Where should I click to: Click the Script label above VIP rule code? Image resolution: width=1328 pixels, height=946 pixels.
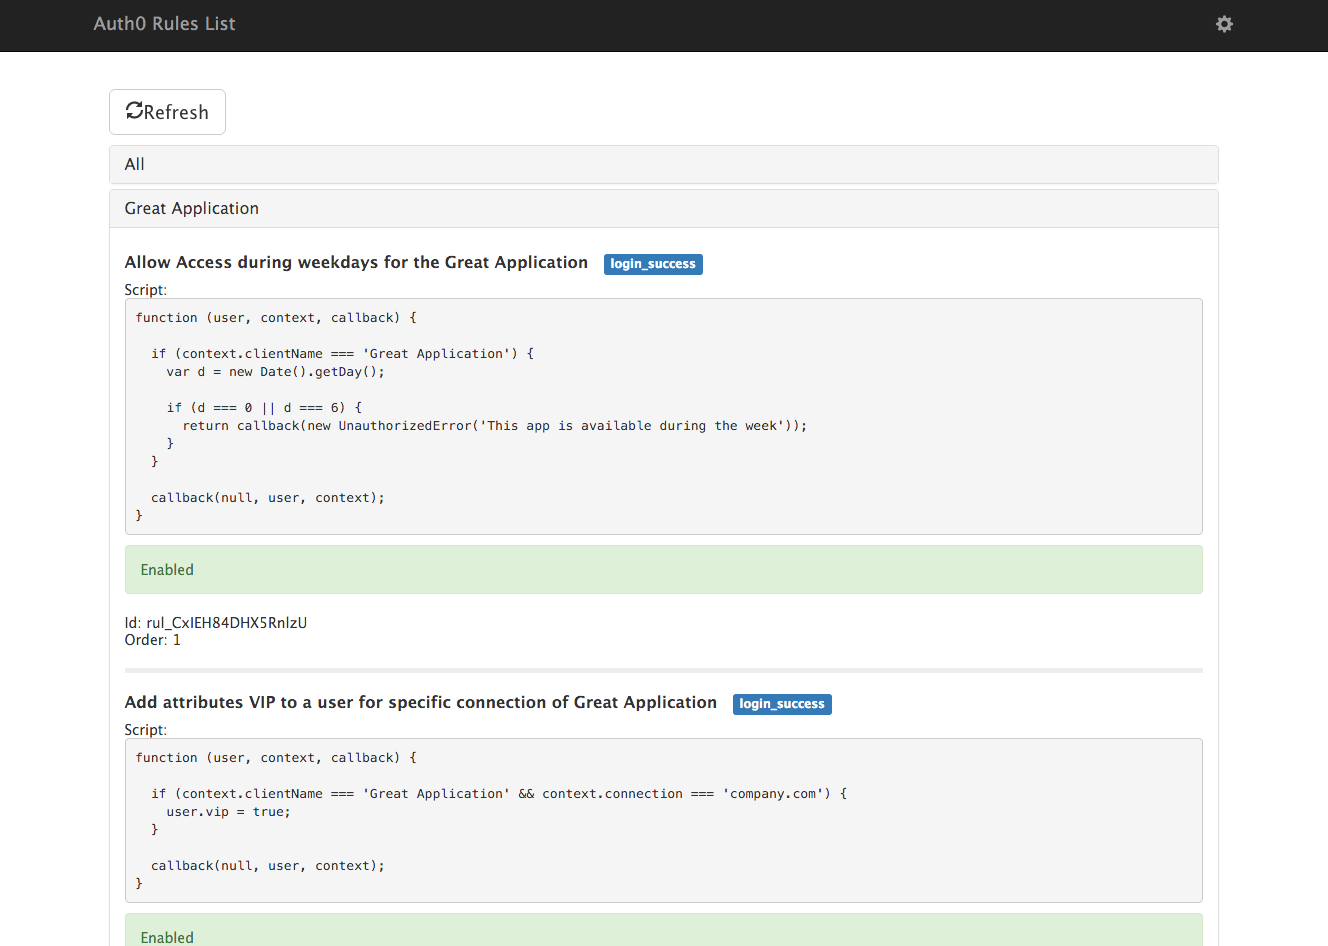coord(146,730)
